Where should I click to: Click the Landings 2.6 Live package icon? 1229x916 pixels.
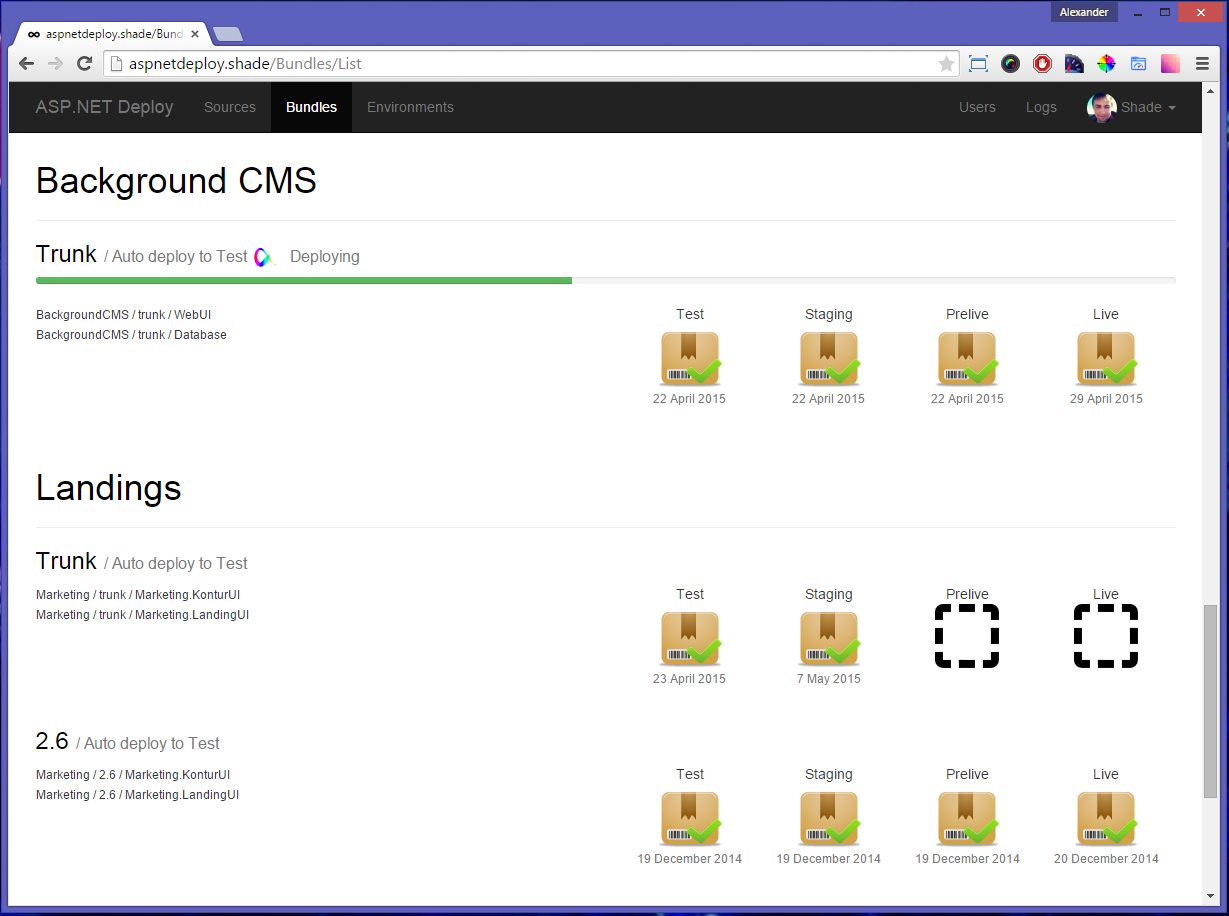pyautogui.click(x=1106, y=819)
